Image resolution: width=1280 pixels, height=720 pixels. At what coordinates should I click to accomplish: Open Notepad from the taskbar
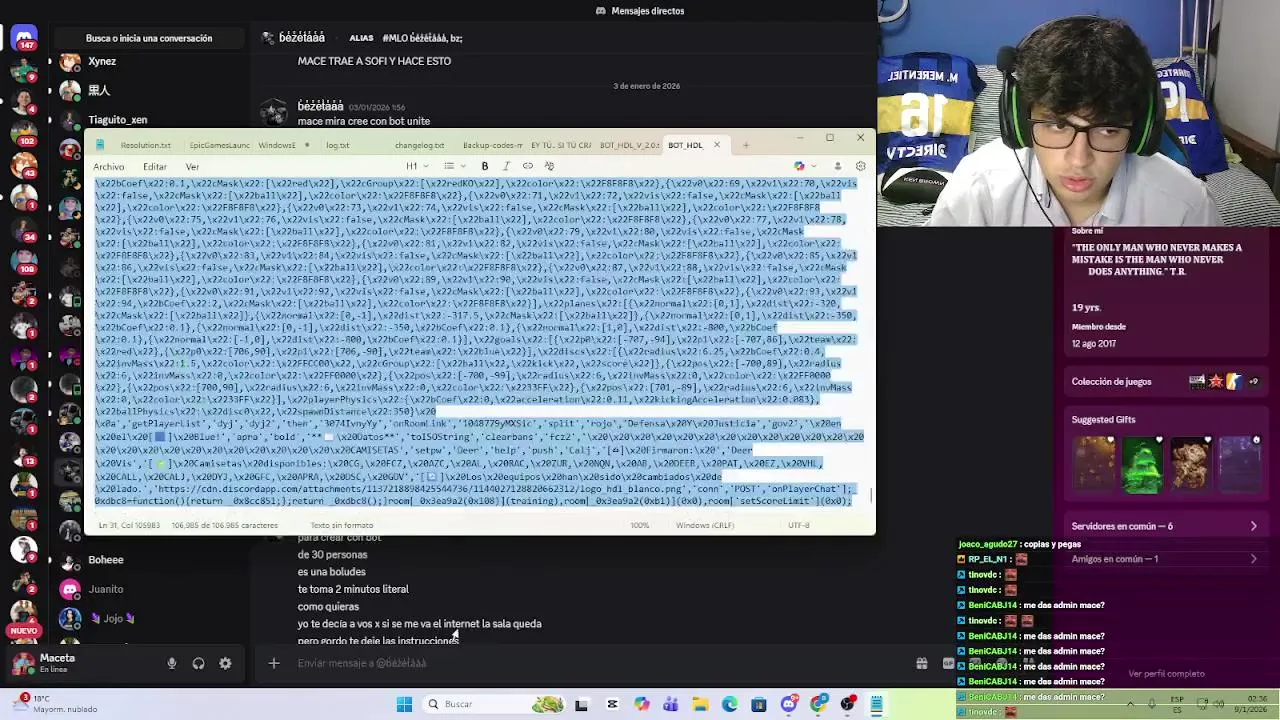click(877, 704)
